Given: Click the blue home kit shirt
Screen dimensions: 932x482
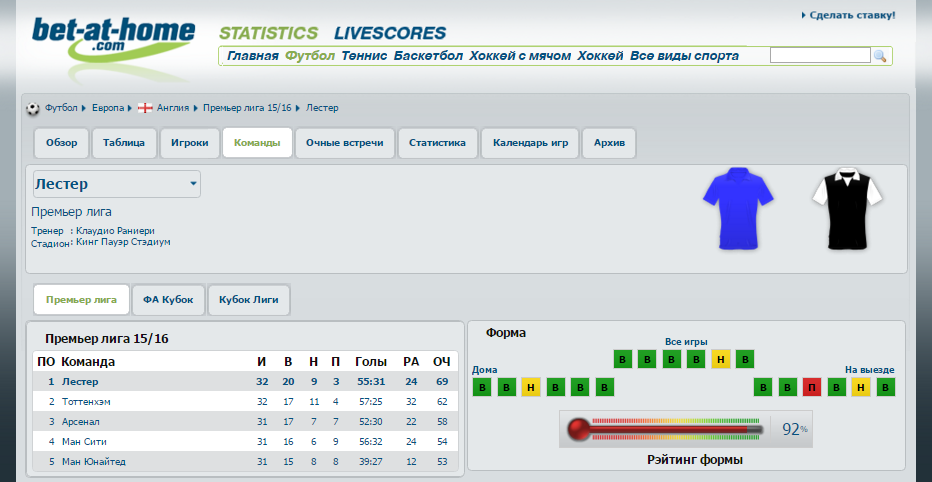Looking at the screenshot, I should pyautogui.click(x=738, y=209).
